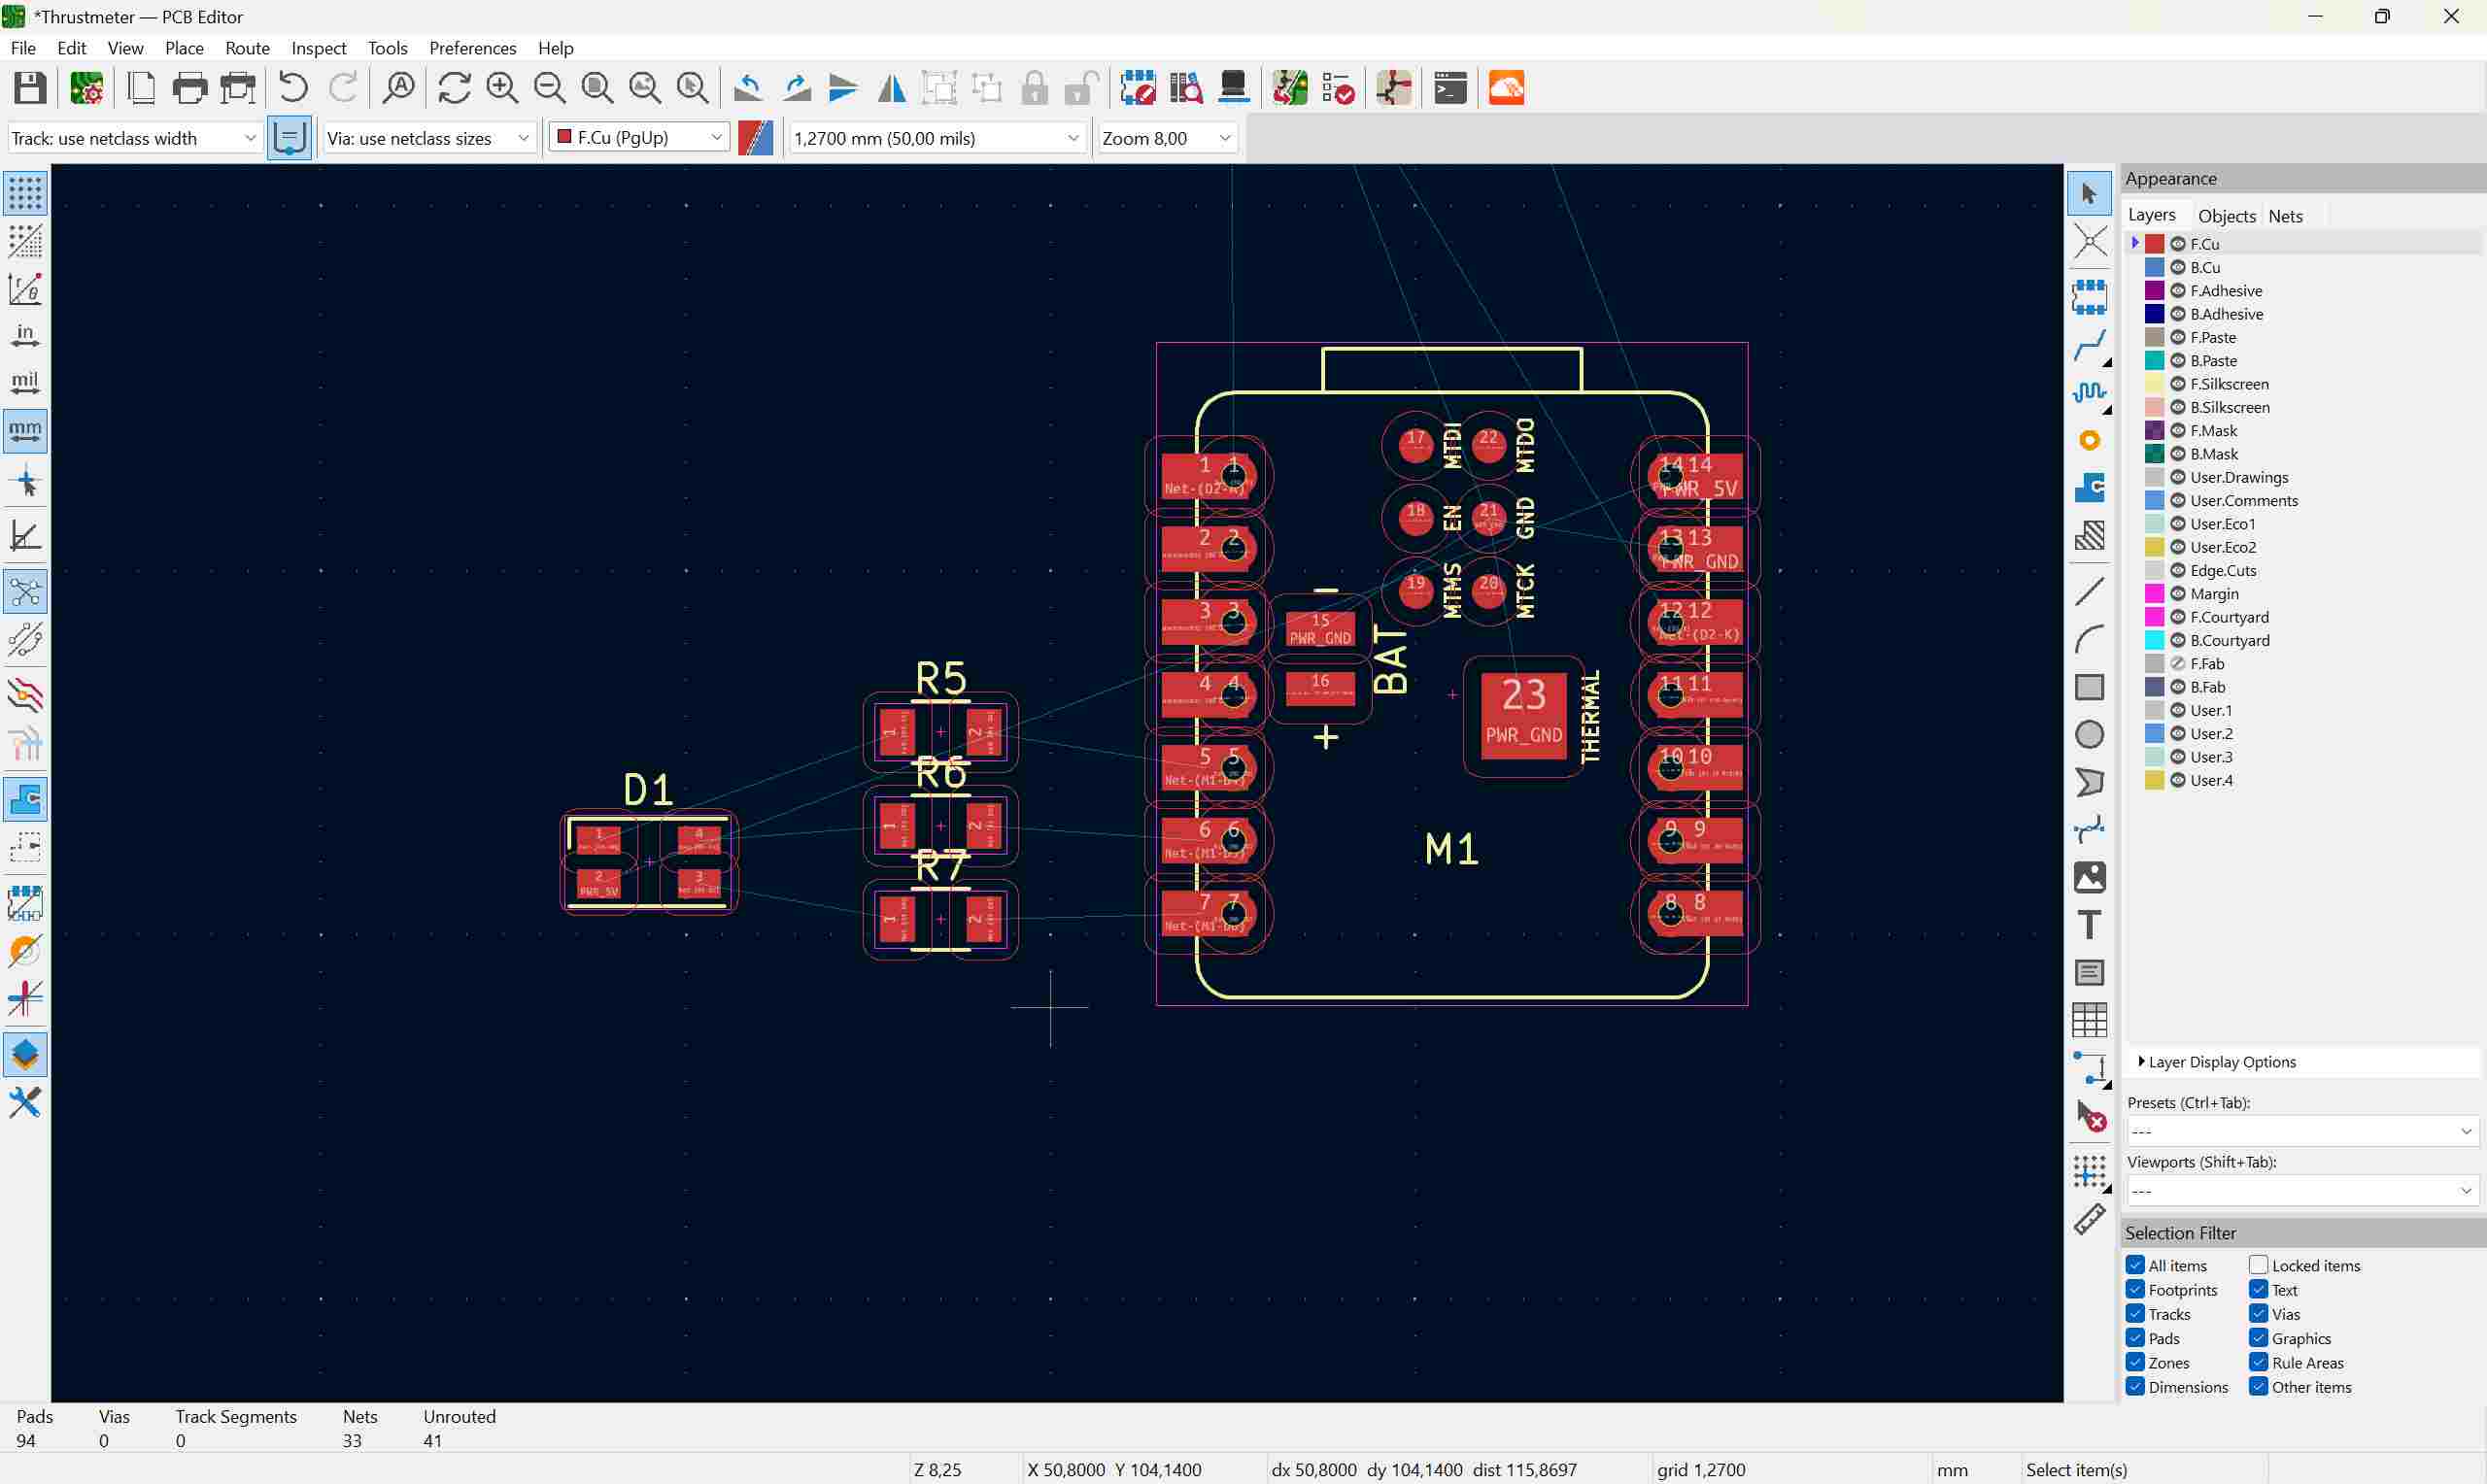Switch to the Nets tab
2487x1484 pixels.
(2285, 216)
